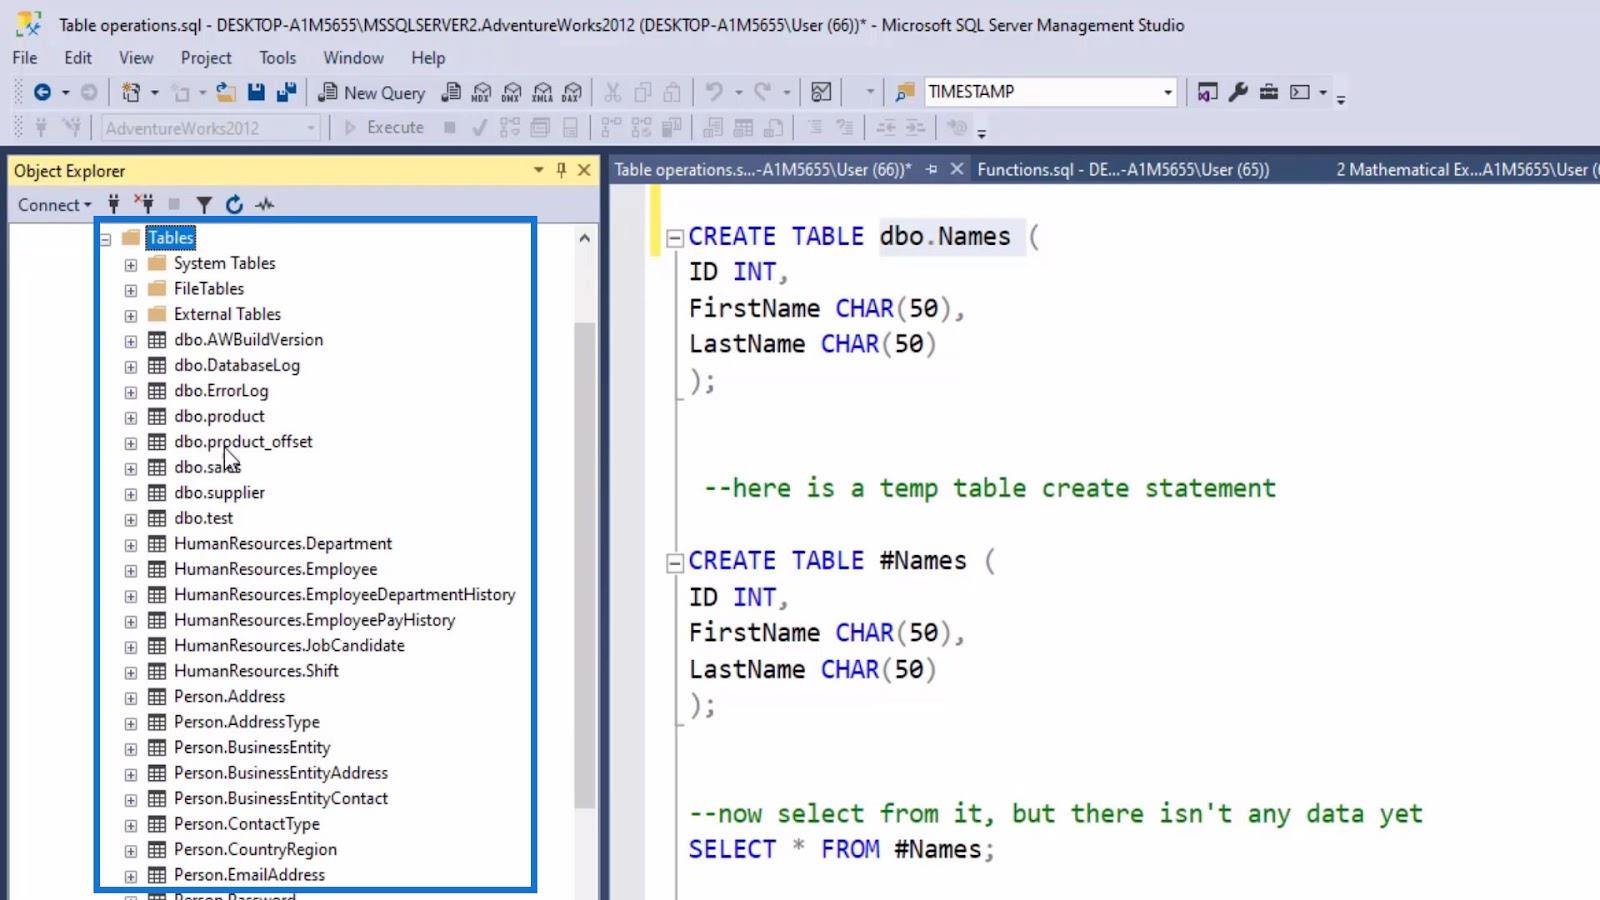Click the Object Explorer vertical scrollbar thumb
This screenshot has width=1600, height=900.
[585, 565]
